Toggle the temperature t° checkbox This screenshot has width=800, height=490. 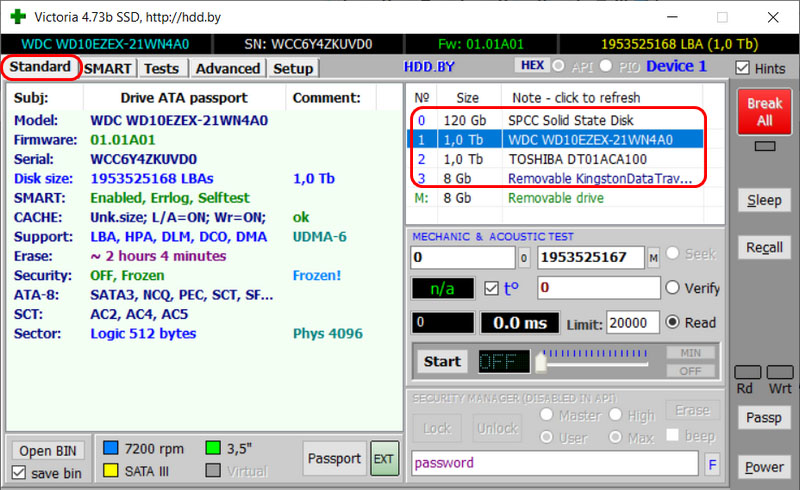pyautogui.click(x=491, y=288)
